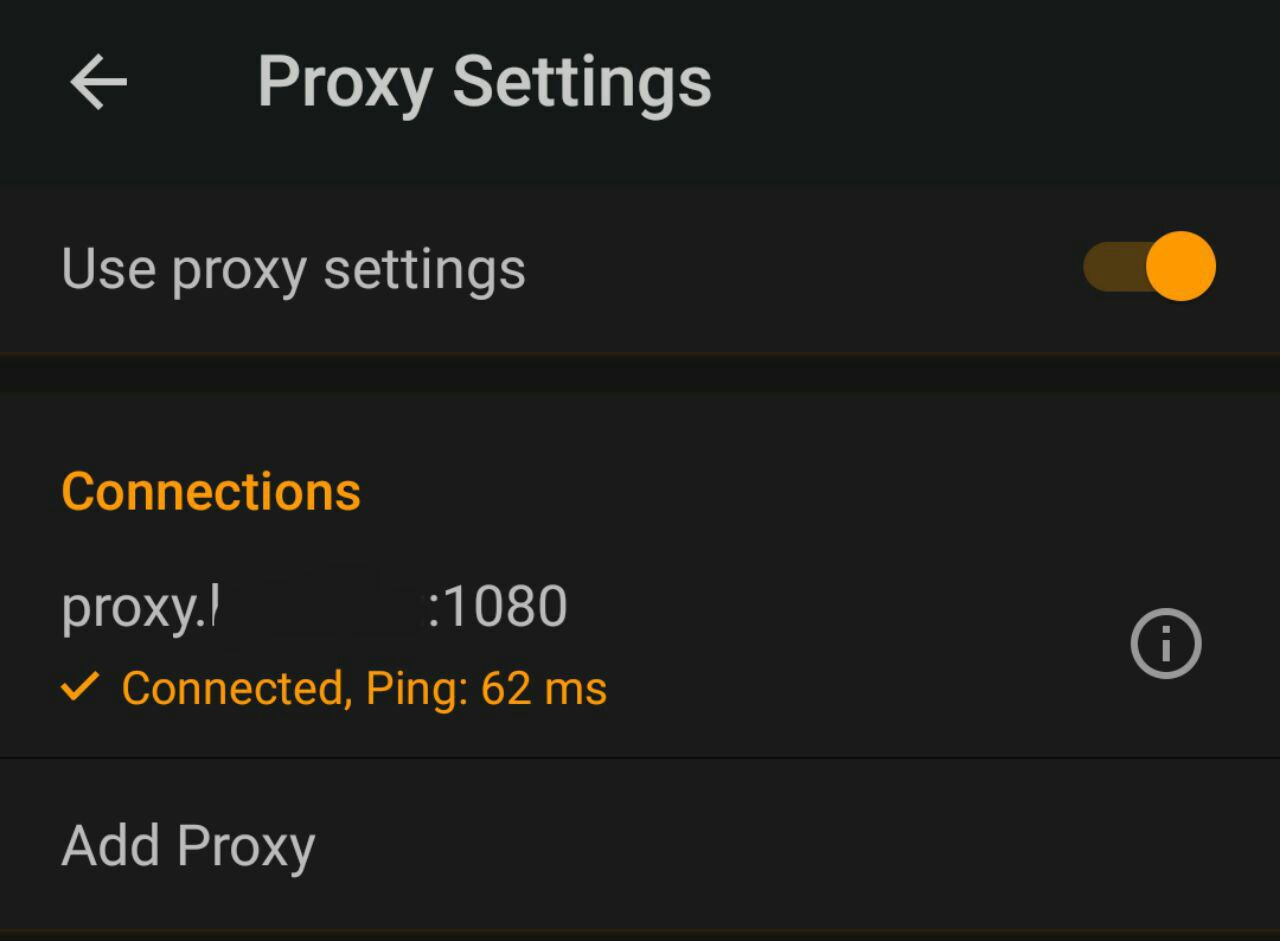Click the orange knob of the toggle
This screenshot has width=1280, height=941.
tap(1180, 267)
